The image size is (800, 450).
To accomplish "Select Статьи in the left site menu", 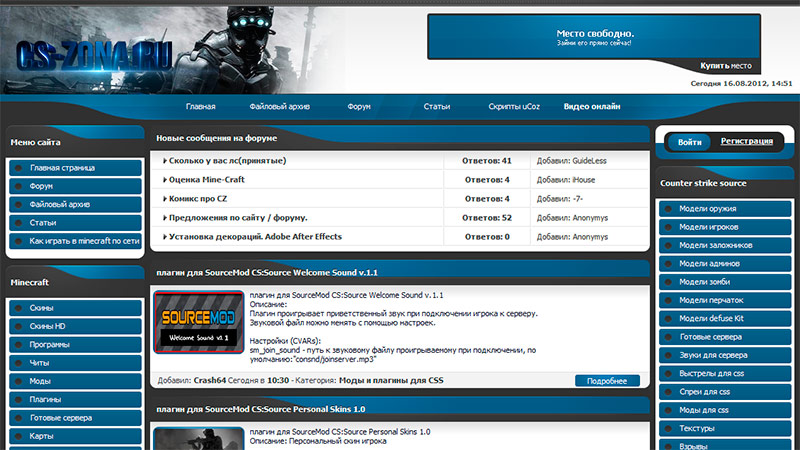I will (75, 223).
